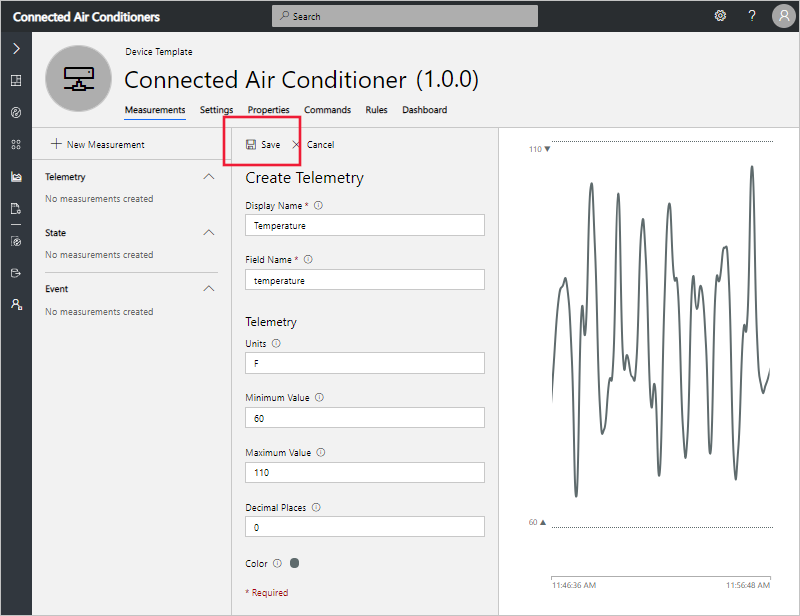Switch to the Measurements tab
Image resolution: width=800 pixels, height=616 pixels.
(155, 110)
